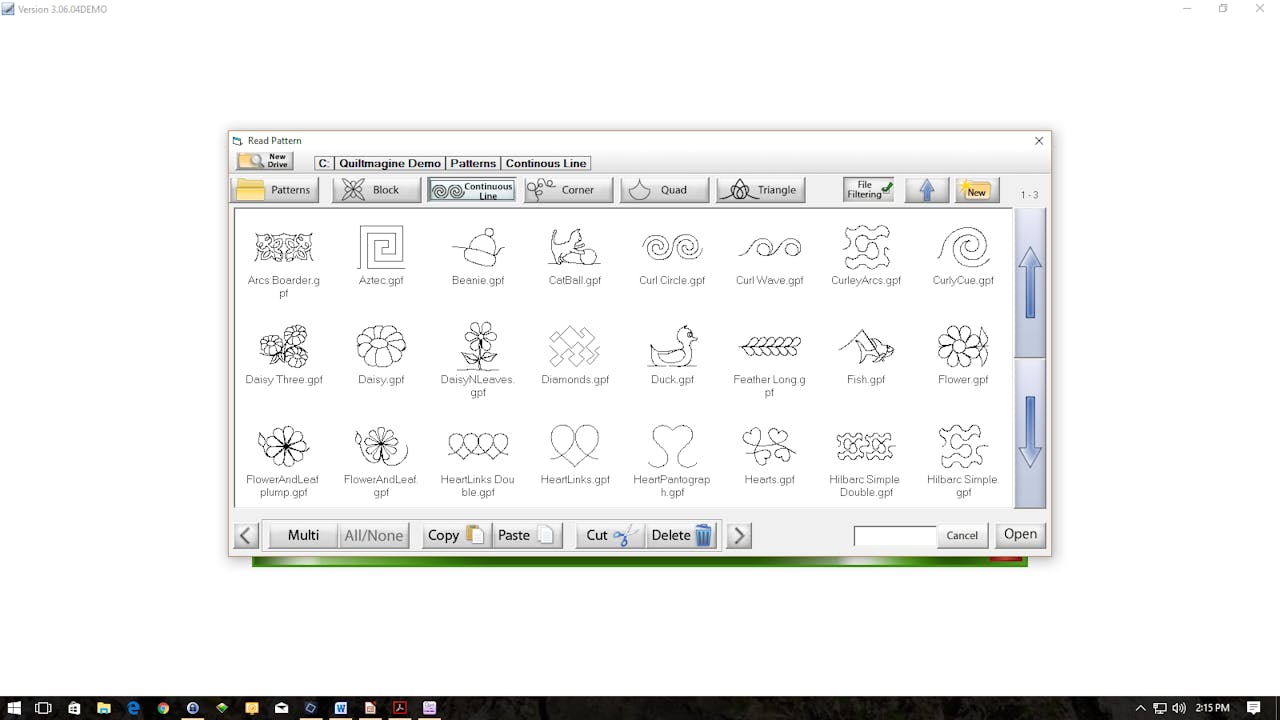This screenshot has width=1280, height=720.
Task: Click the Delete trash button
Action: point(682,535)
